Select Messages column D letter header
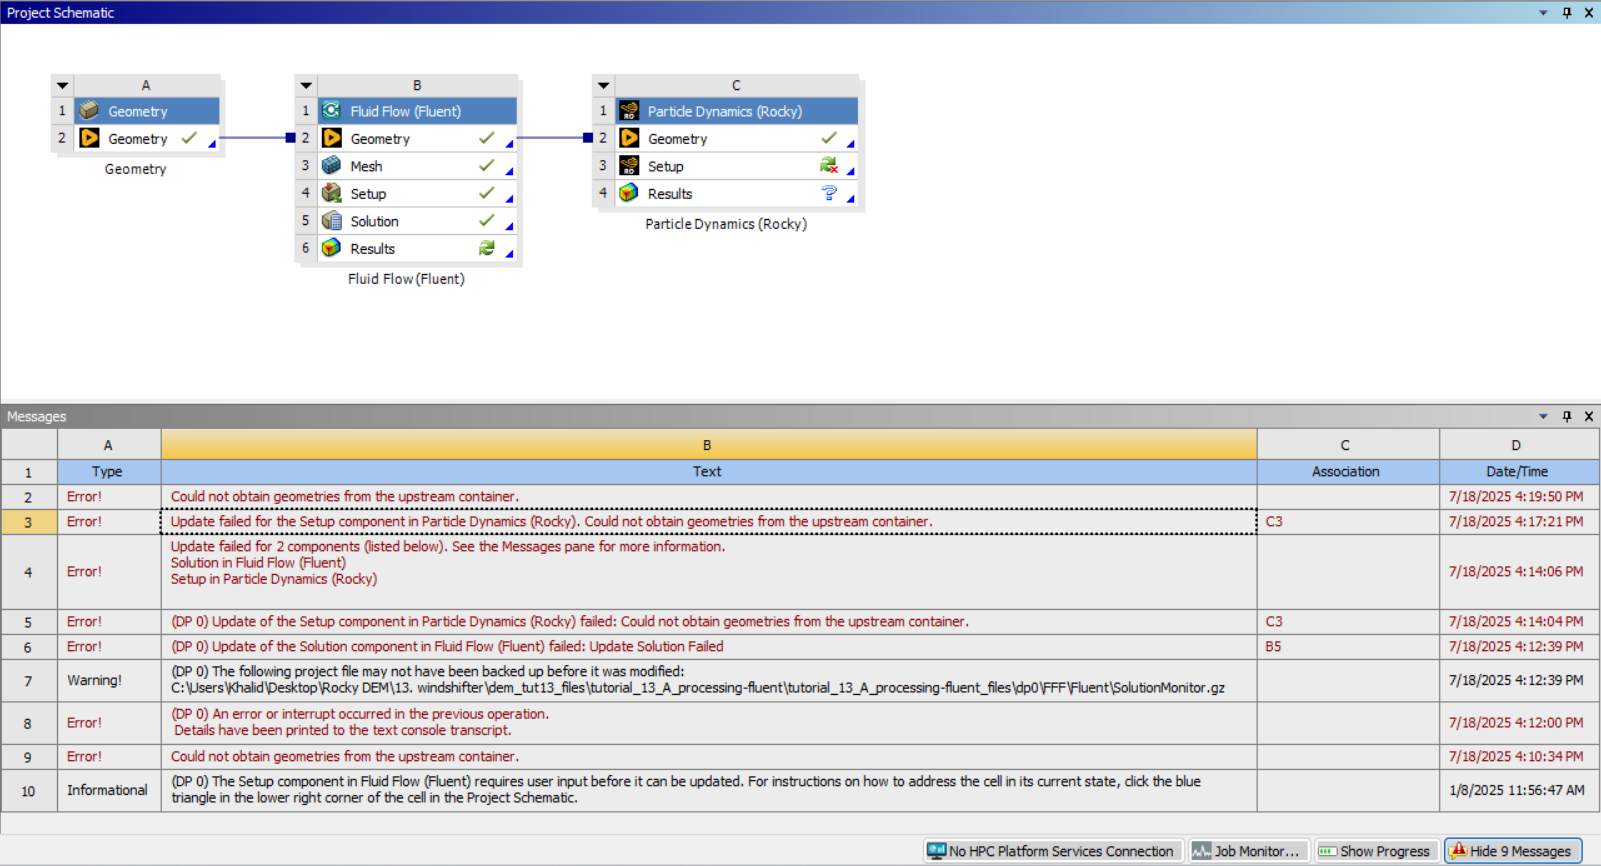 1518,445
